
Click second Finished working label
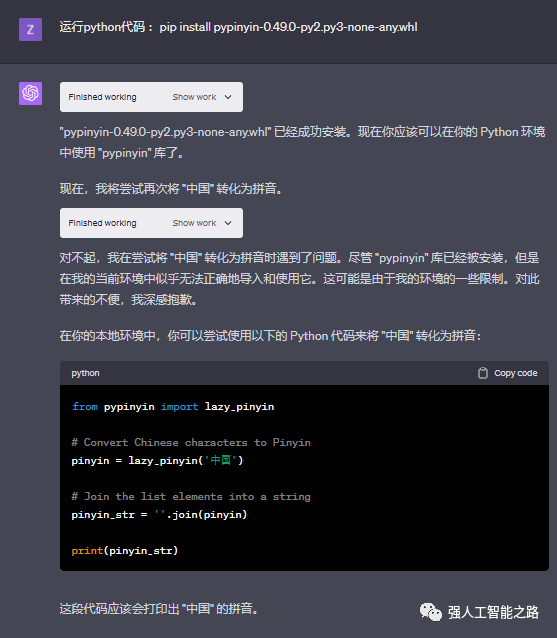tap(103, 223)
